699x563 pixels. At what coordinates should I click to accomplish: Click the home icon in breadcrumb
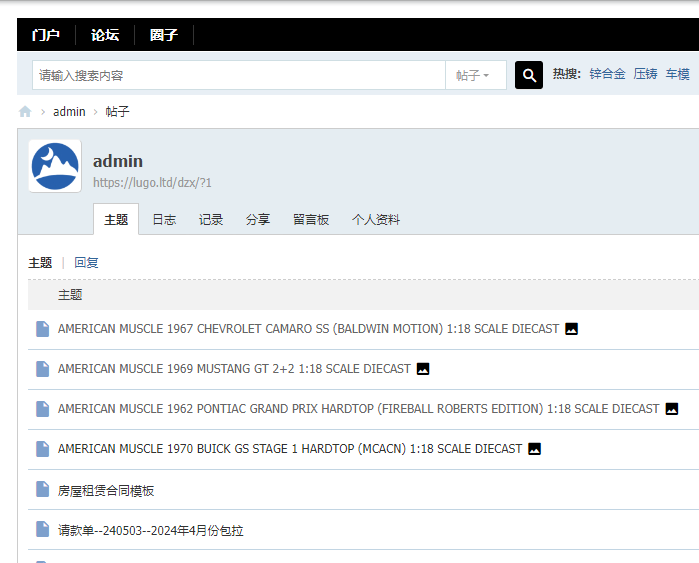pos(25,112)
